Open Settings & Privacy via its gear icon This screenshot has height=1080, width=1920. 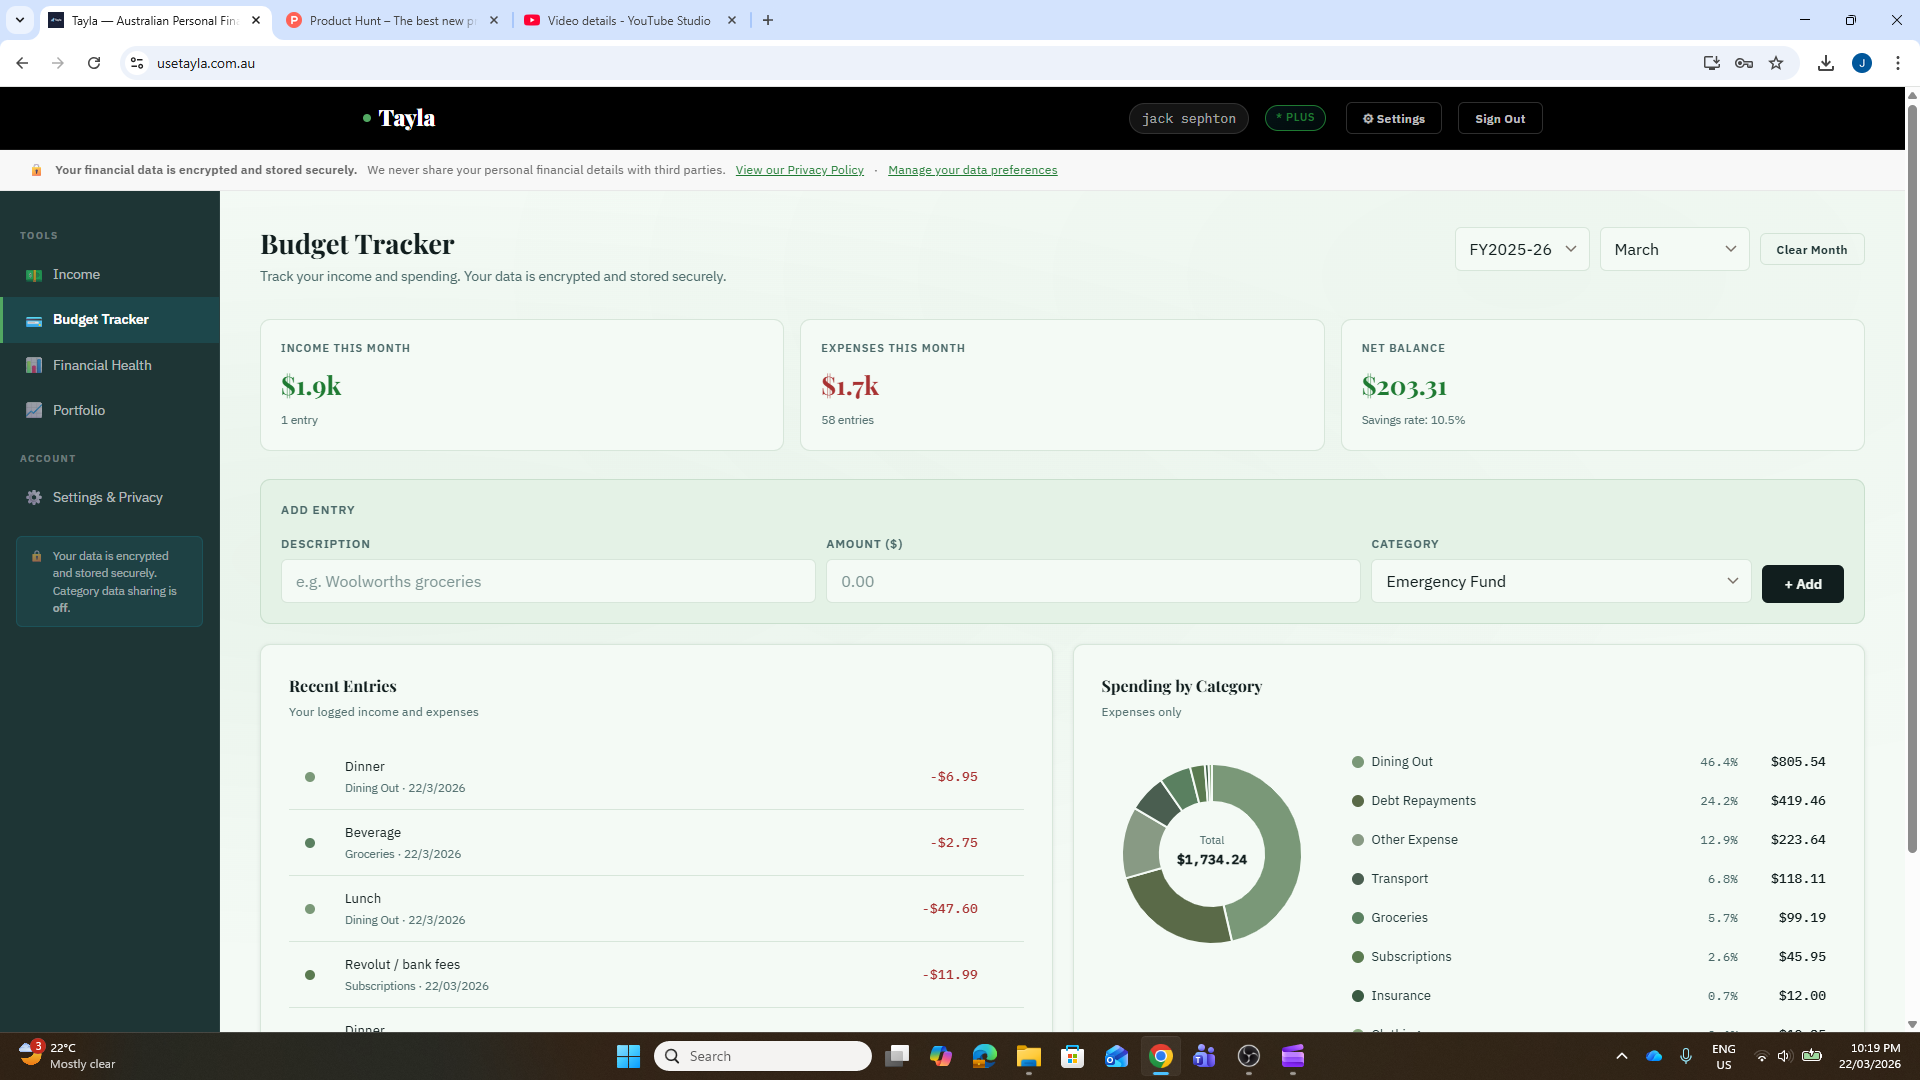[33, 497]
